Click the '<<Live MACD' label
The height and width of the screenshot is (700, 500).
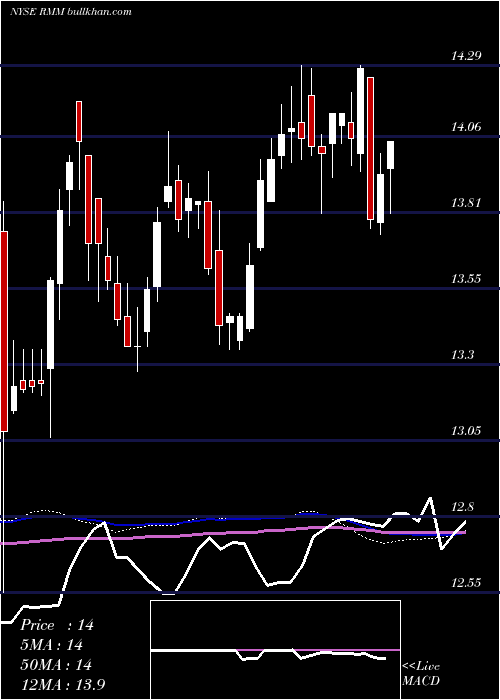point(421,673)
